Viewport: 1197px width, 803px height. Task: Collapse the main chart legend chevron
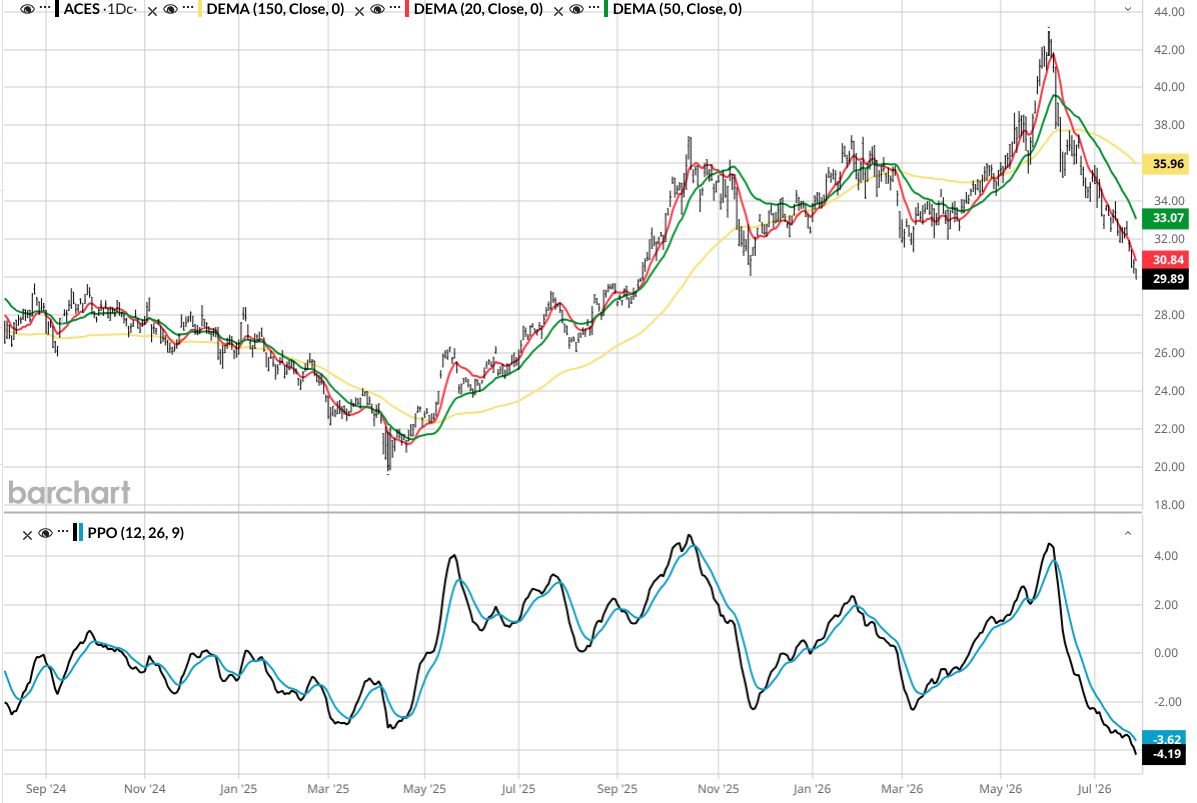point(1128,9)
